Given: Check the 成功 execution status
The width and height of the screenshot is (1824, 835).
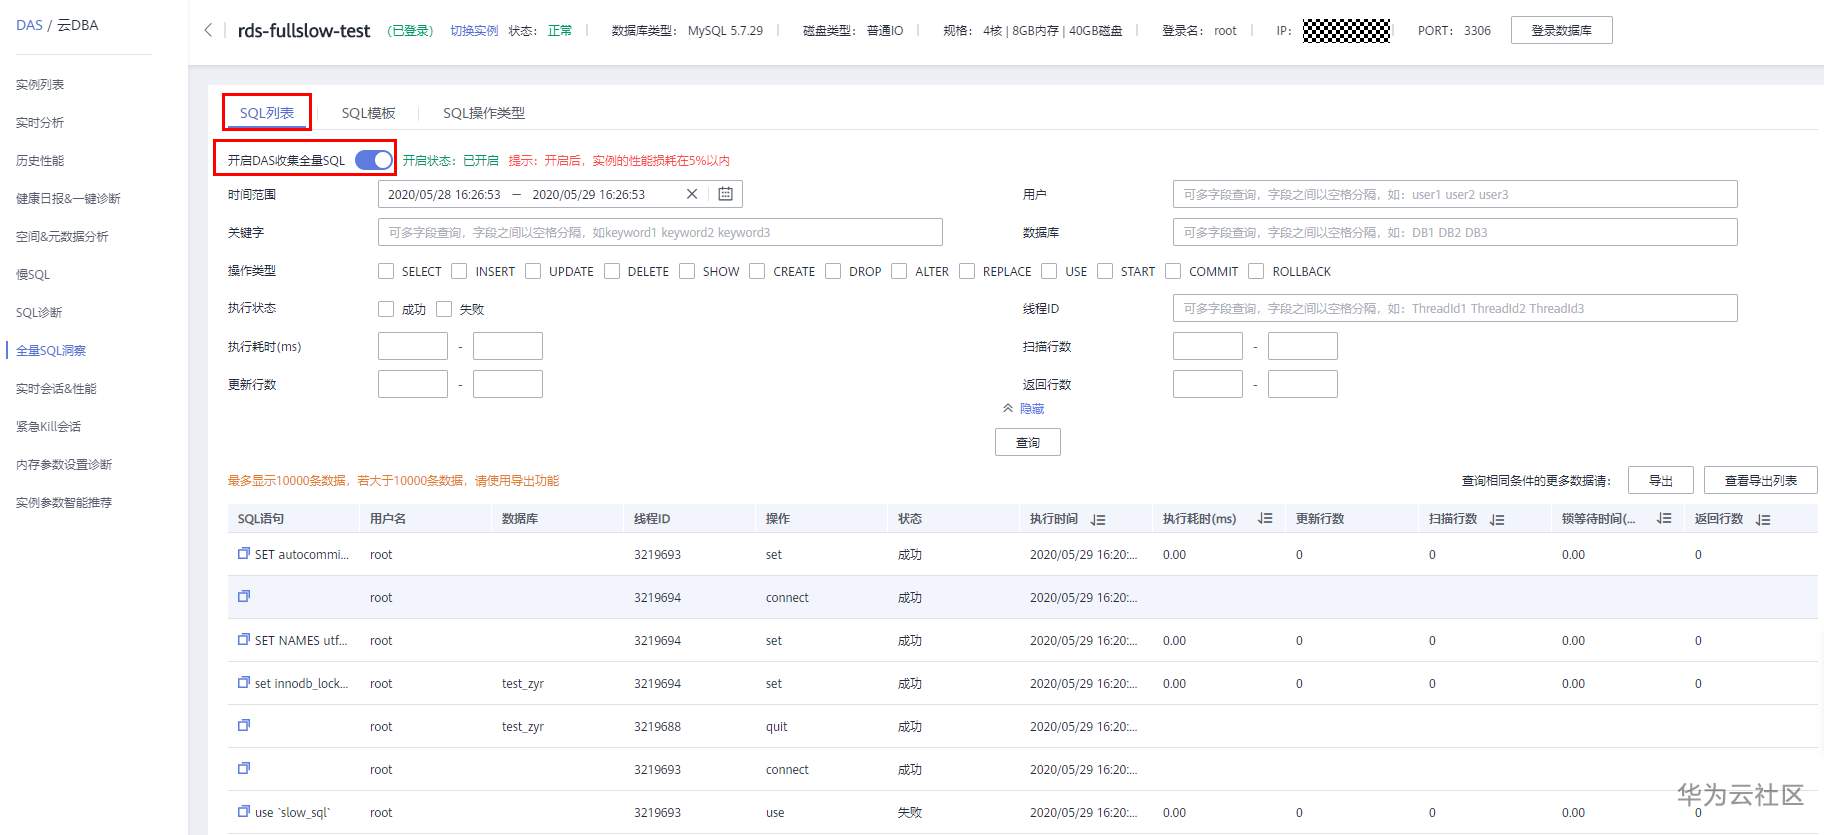Looking at the screenshot, I should [386, 309].
